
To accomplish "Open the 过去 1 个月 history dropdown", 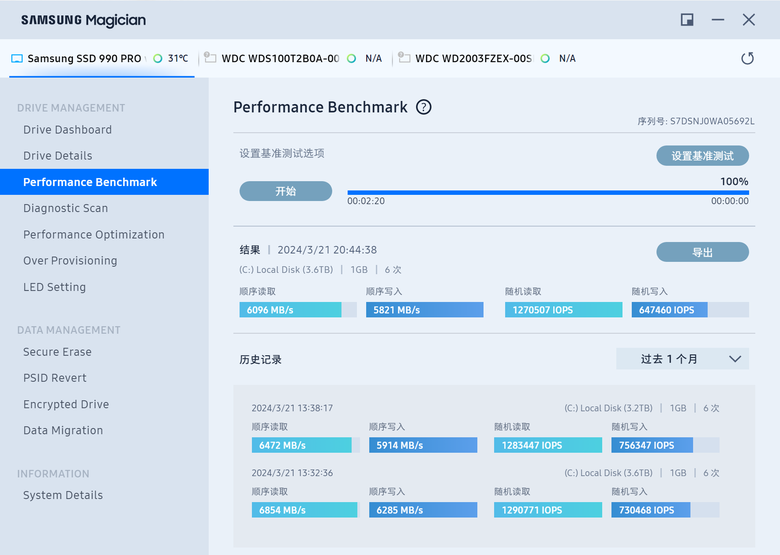I will coord(682,359).
